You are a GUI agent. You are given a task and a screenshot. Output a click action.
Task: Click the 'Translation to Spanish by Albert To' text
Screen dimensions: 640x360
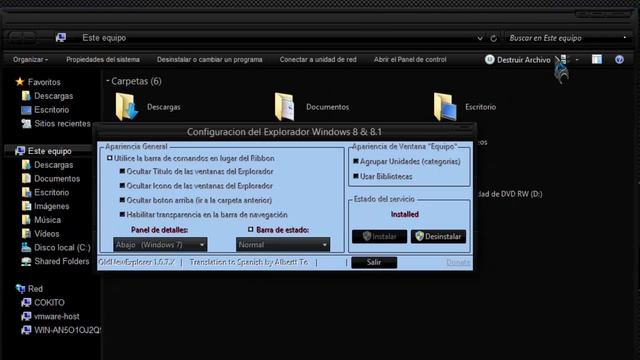pyautogui.click(x=249, y=262)
